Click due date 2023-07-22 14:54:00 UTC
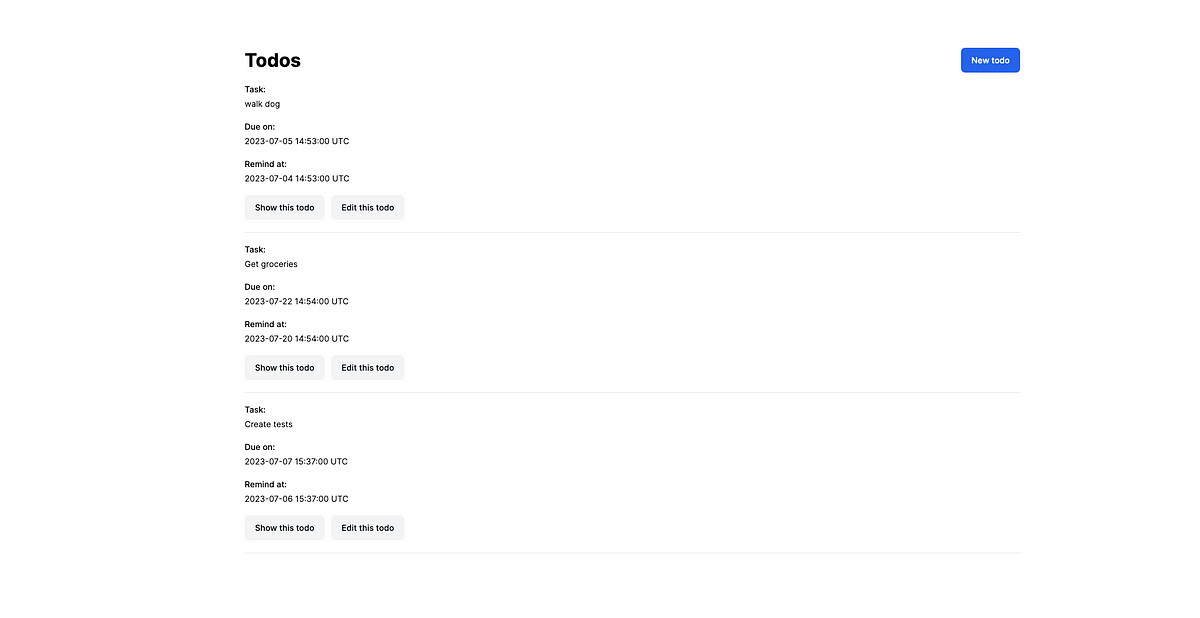The width and height of the screenshot is (1200, 618). (x=297, y=301)
